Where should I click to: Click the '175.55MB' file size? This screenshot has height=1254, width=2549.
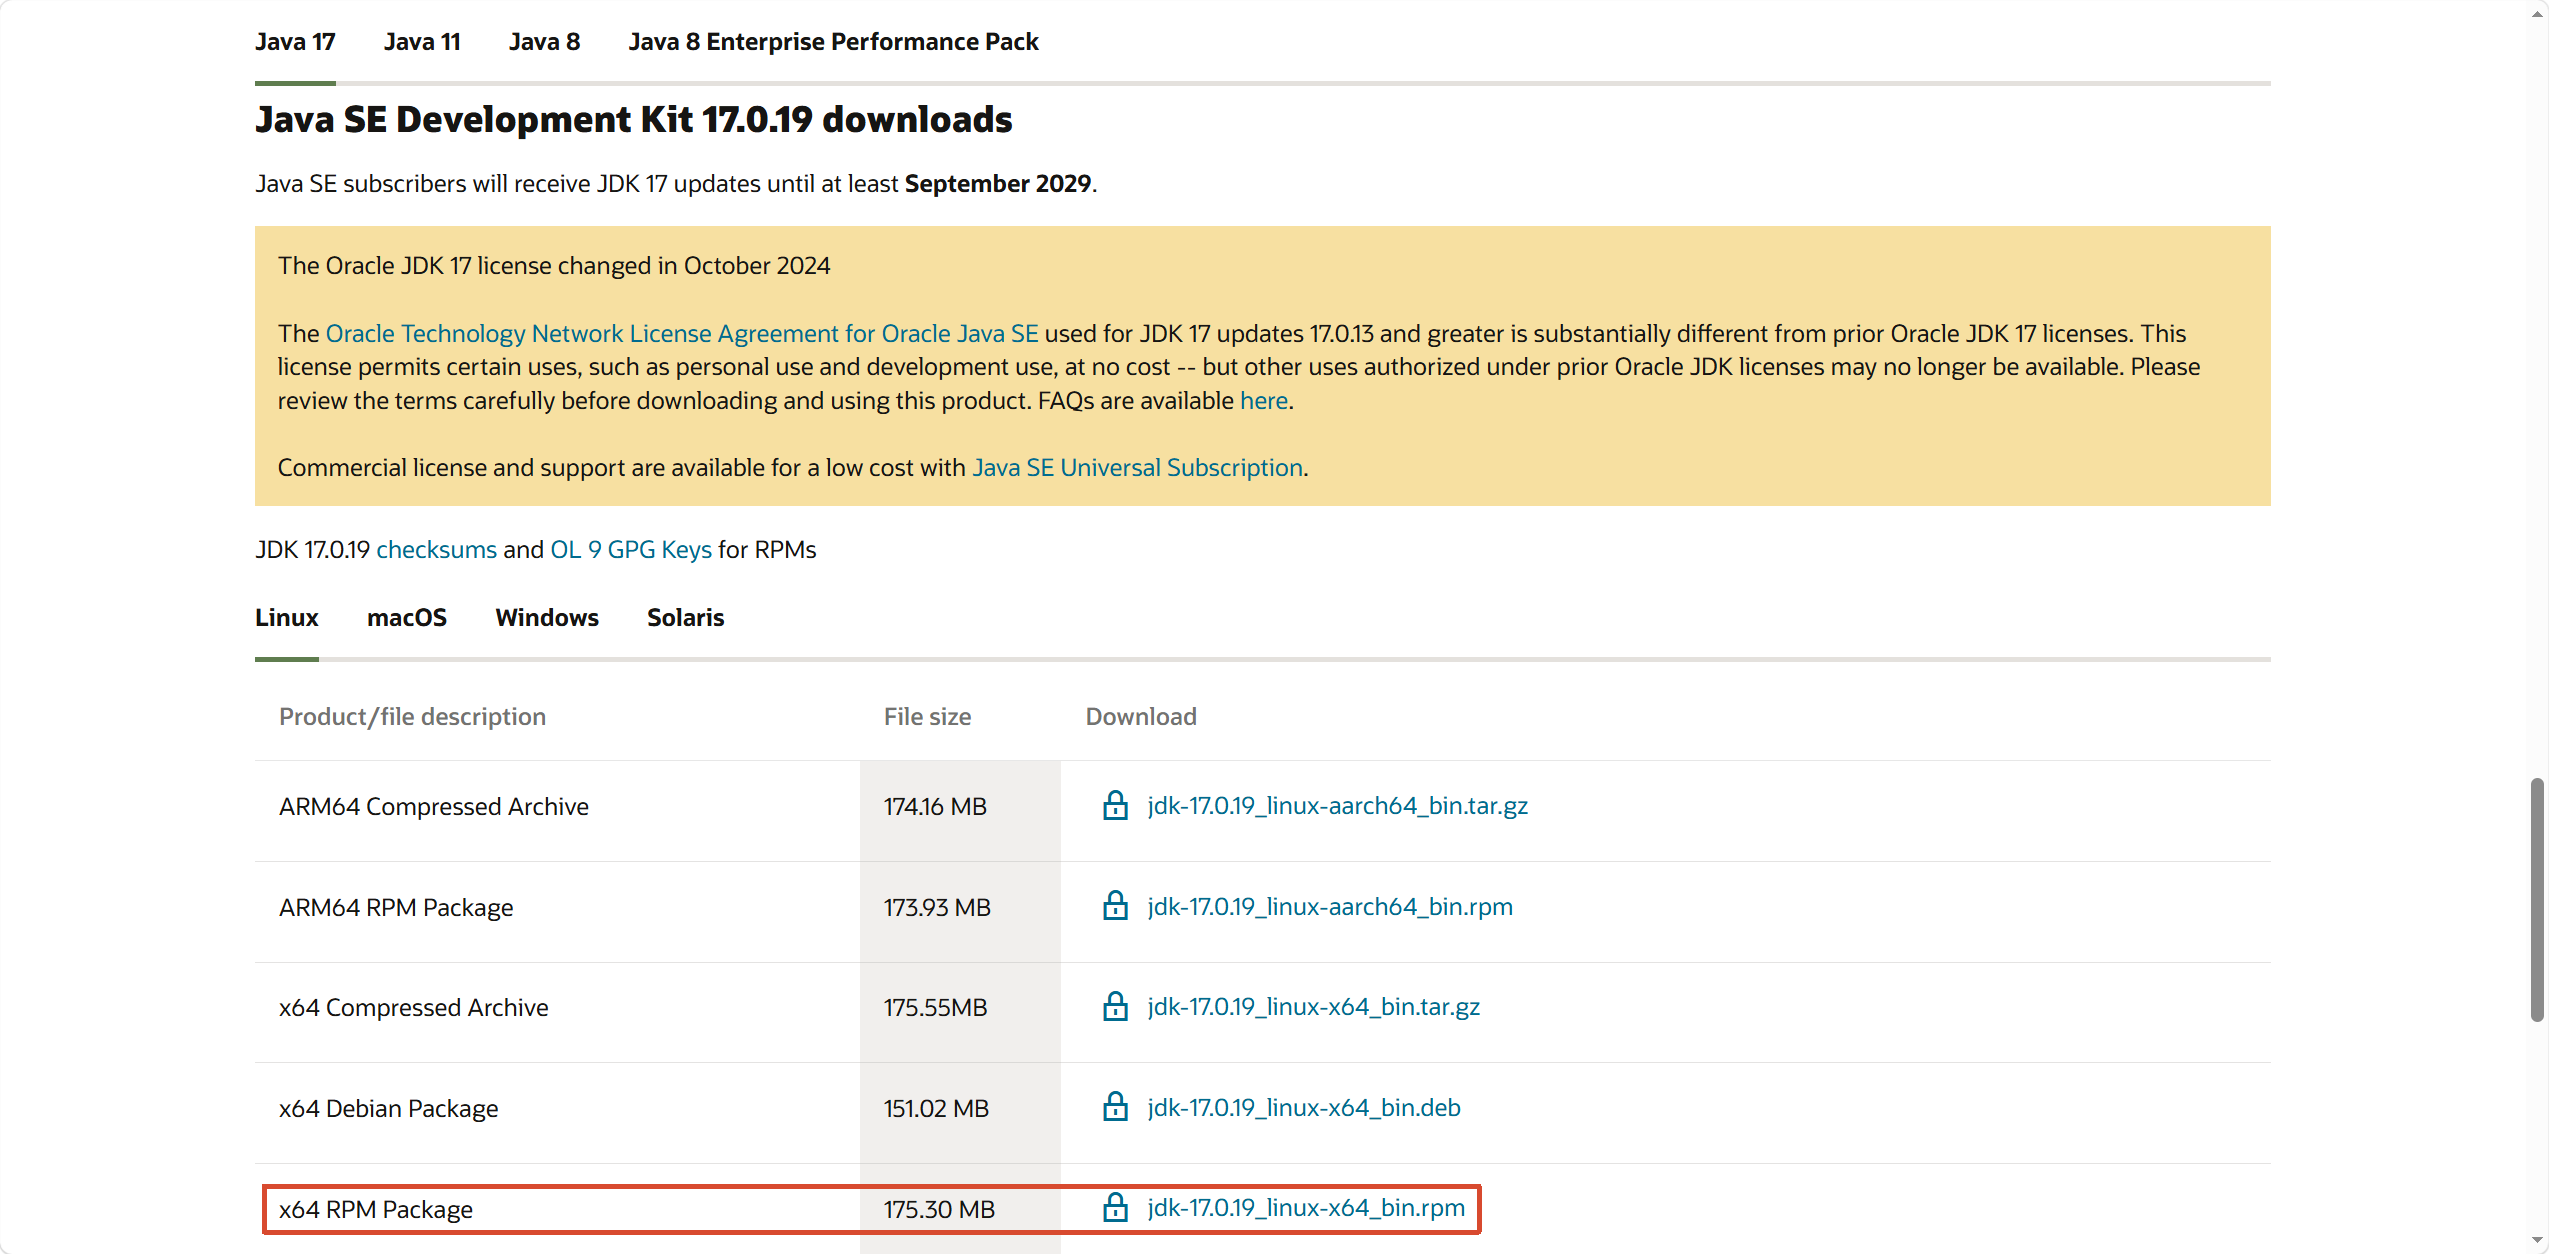935,1008
